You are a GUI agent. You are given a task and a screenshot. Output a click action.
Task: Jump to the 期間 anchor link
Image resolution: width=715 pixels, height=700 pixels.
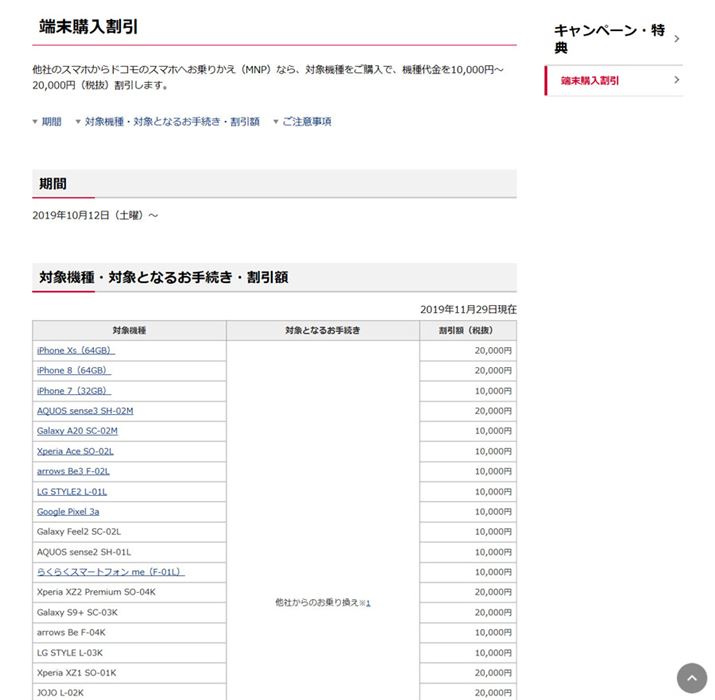[x=50, y=122]
